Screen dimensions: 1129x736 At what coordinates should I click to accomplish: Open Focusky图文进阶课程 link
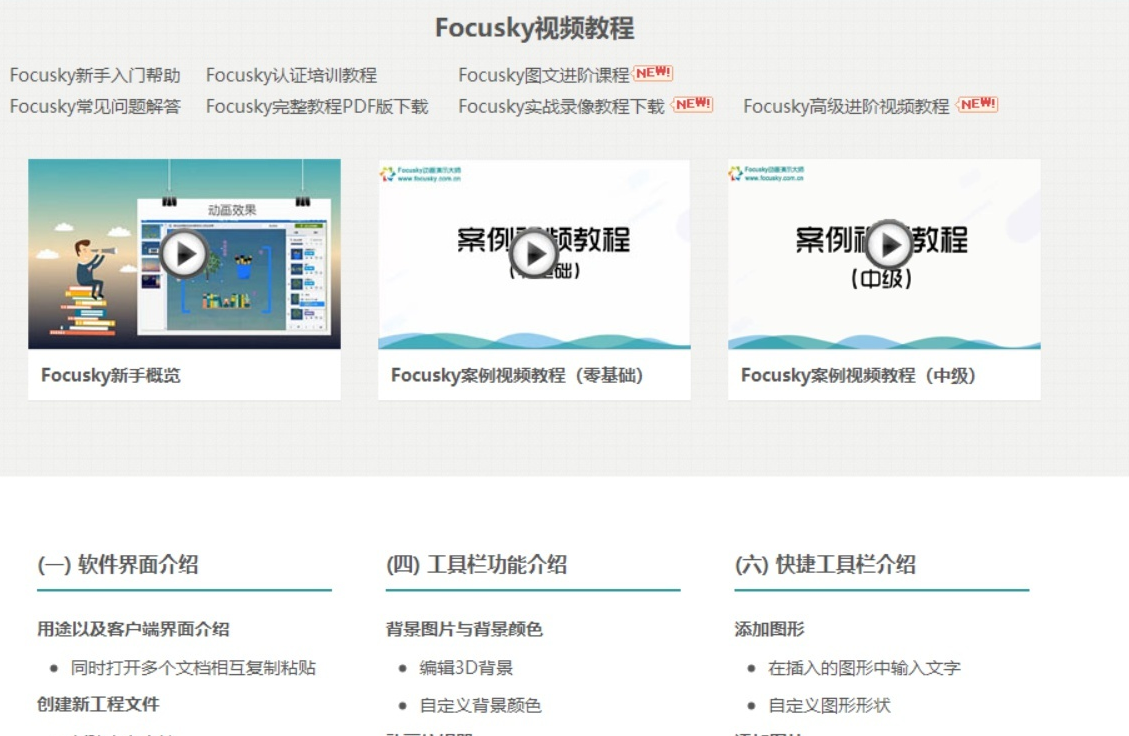point(544,75)
